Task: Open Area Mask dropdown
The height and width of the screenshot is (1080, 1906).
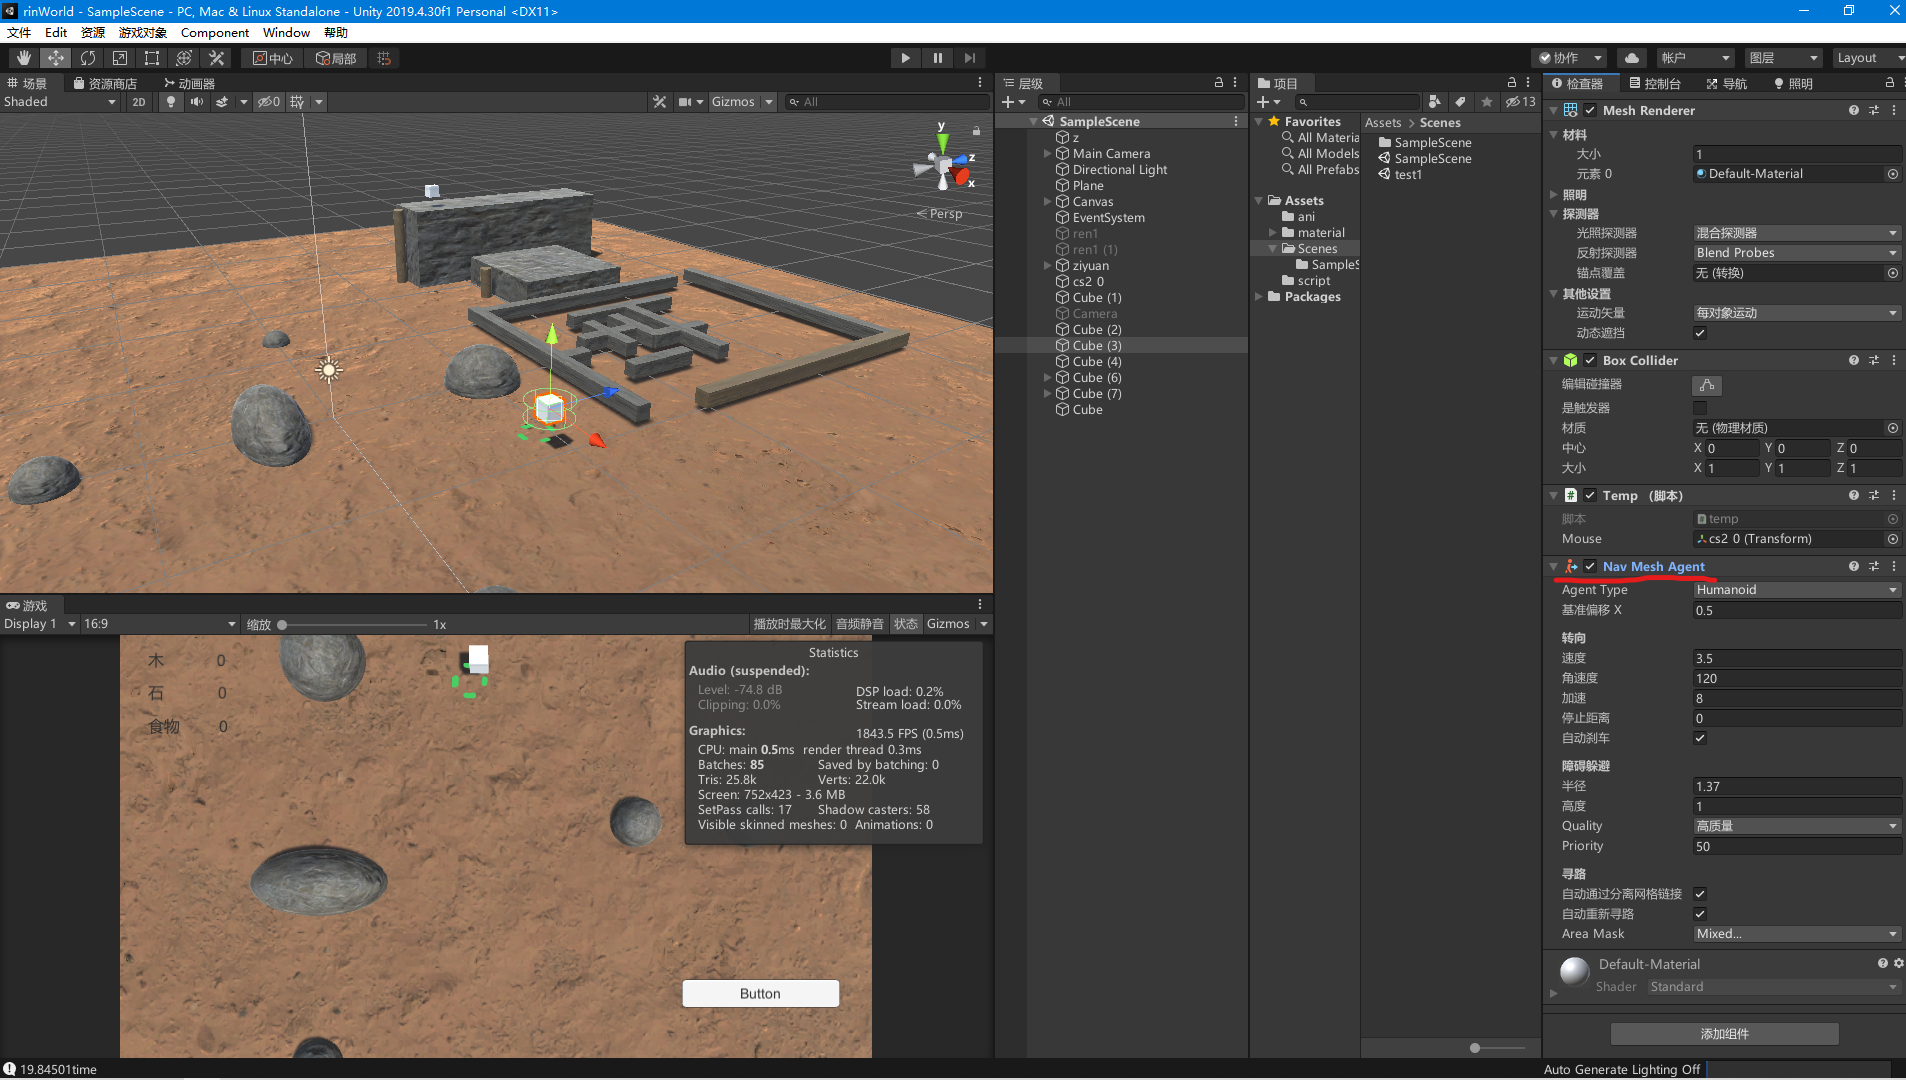Action: point(1796,934)
